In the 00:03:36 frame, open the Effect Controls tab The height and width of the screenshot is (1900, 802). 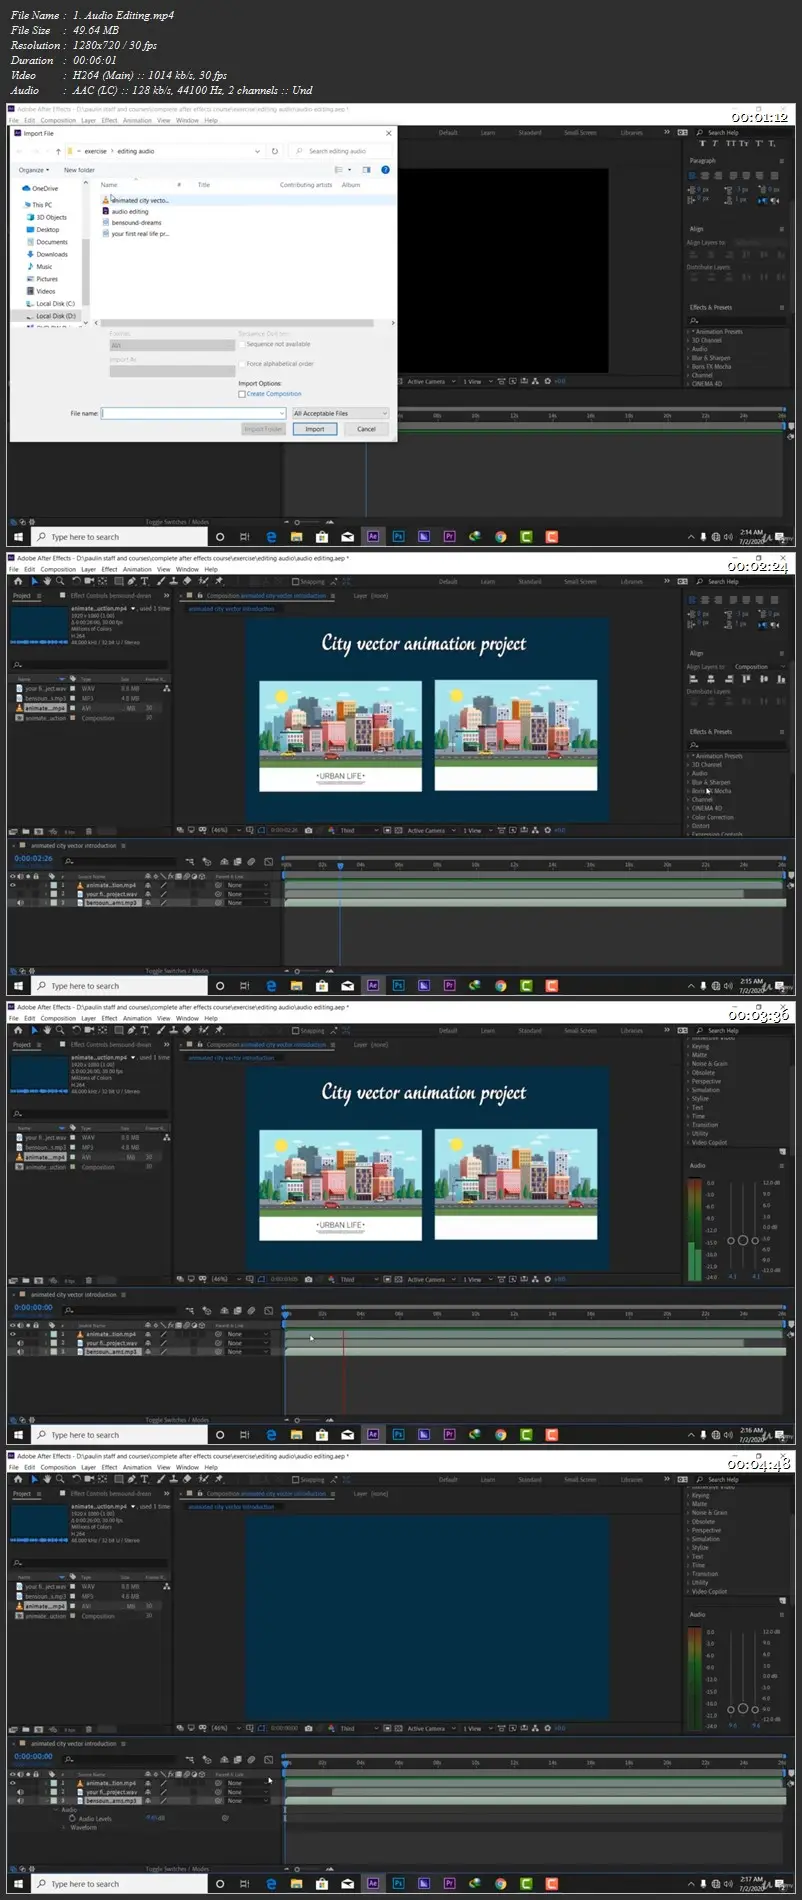(x=111, y=1044)
